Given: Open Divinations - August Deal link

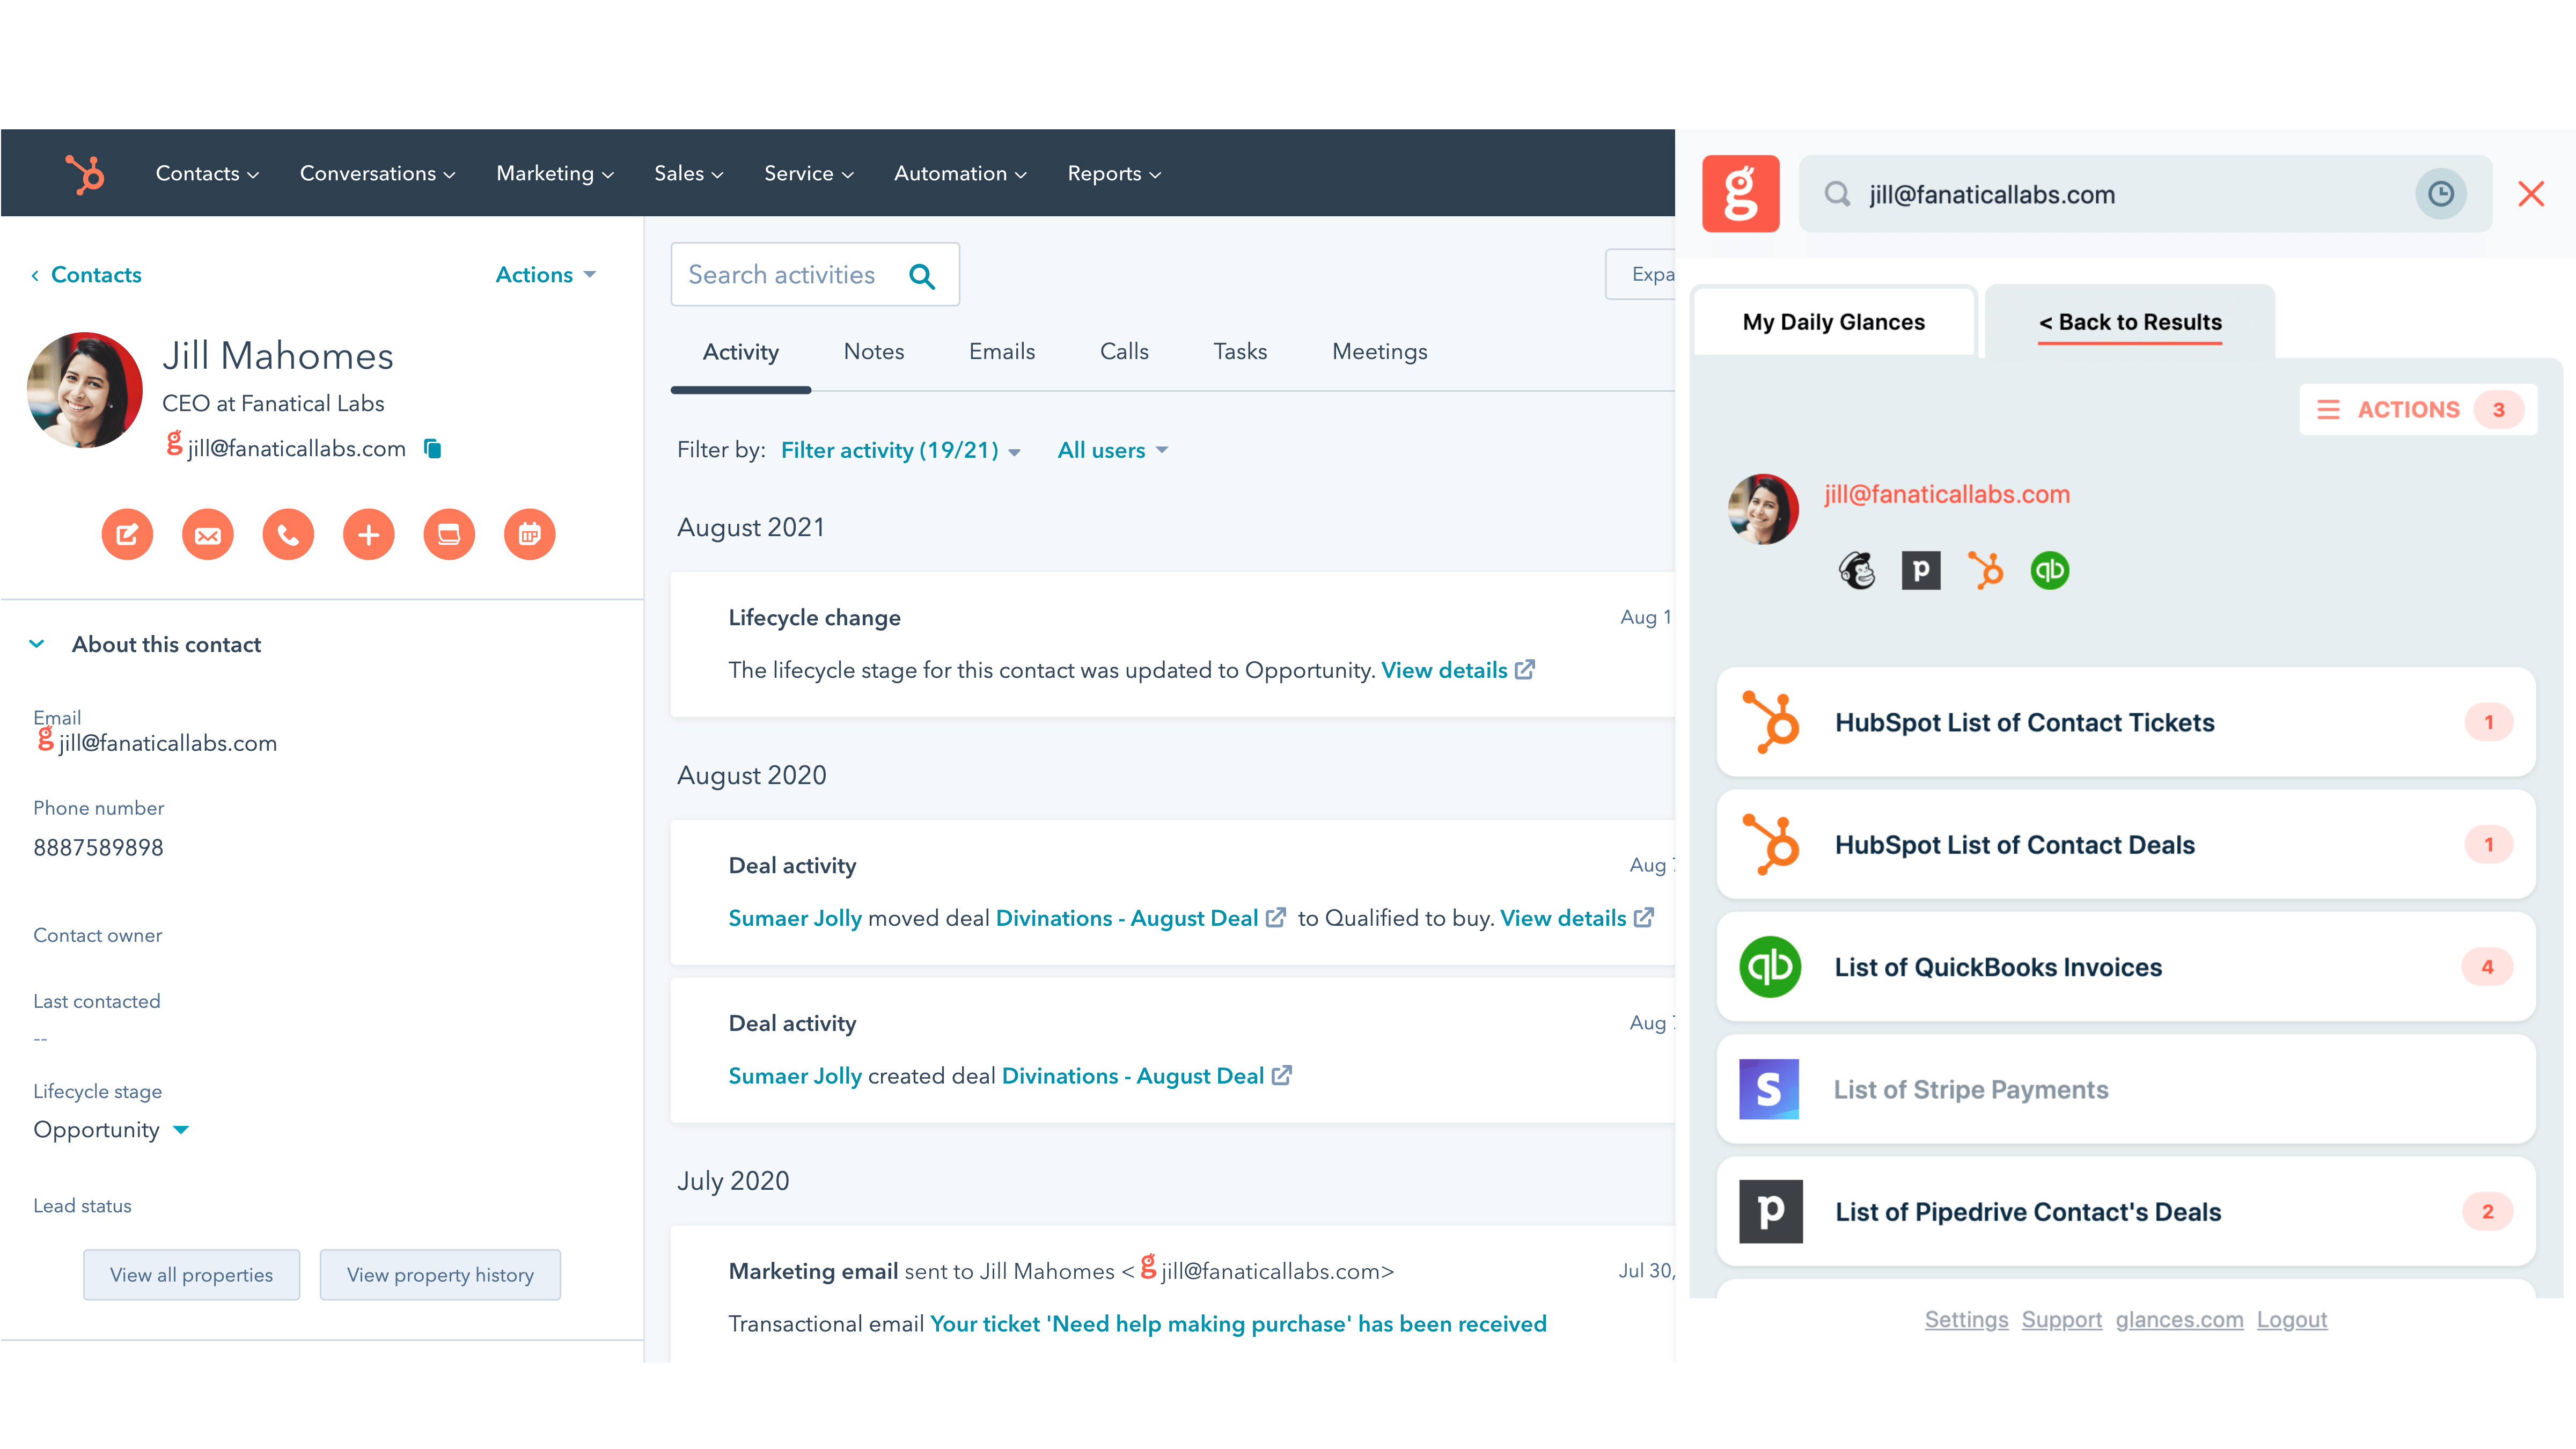Looking at the screenshot, I should click(1126, 918).
